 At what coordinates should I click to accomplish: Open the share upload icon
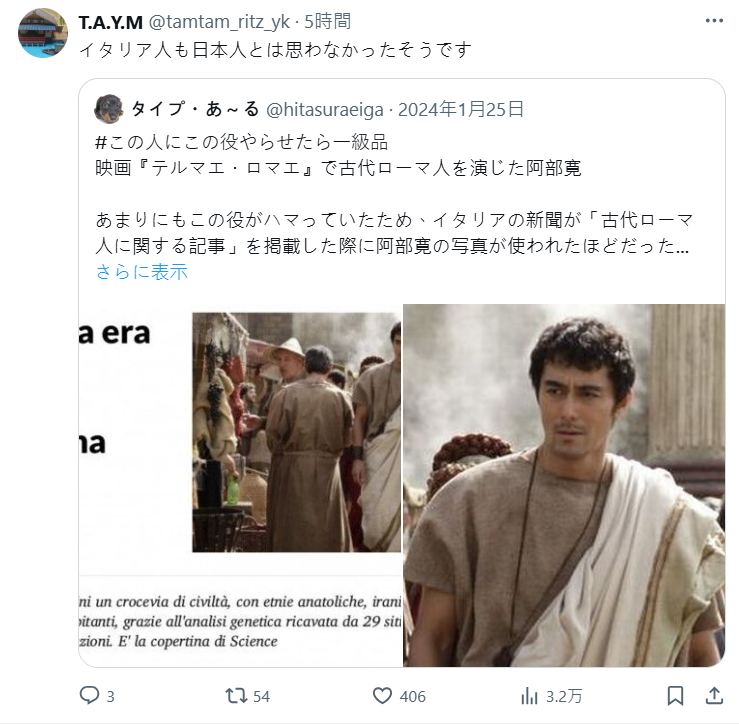coord(714,696)
